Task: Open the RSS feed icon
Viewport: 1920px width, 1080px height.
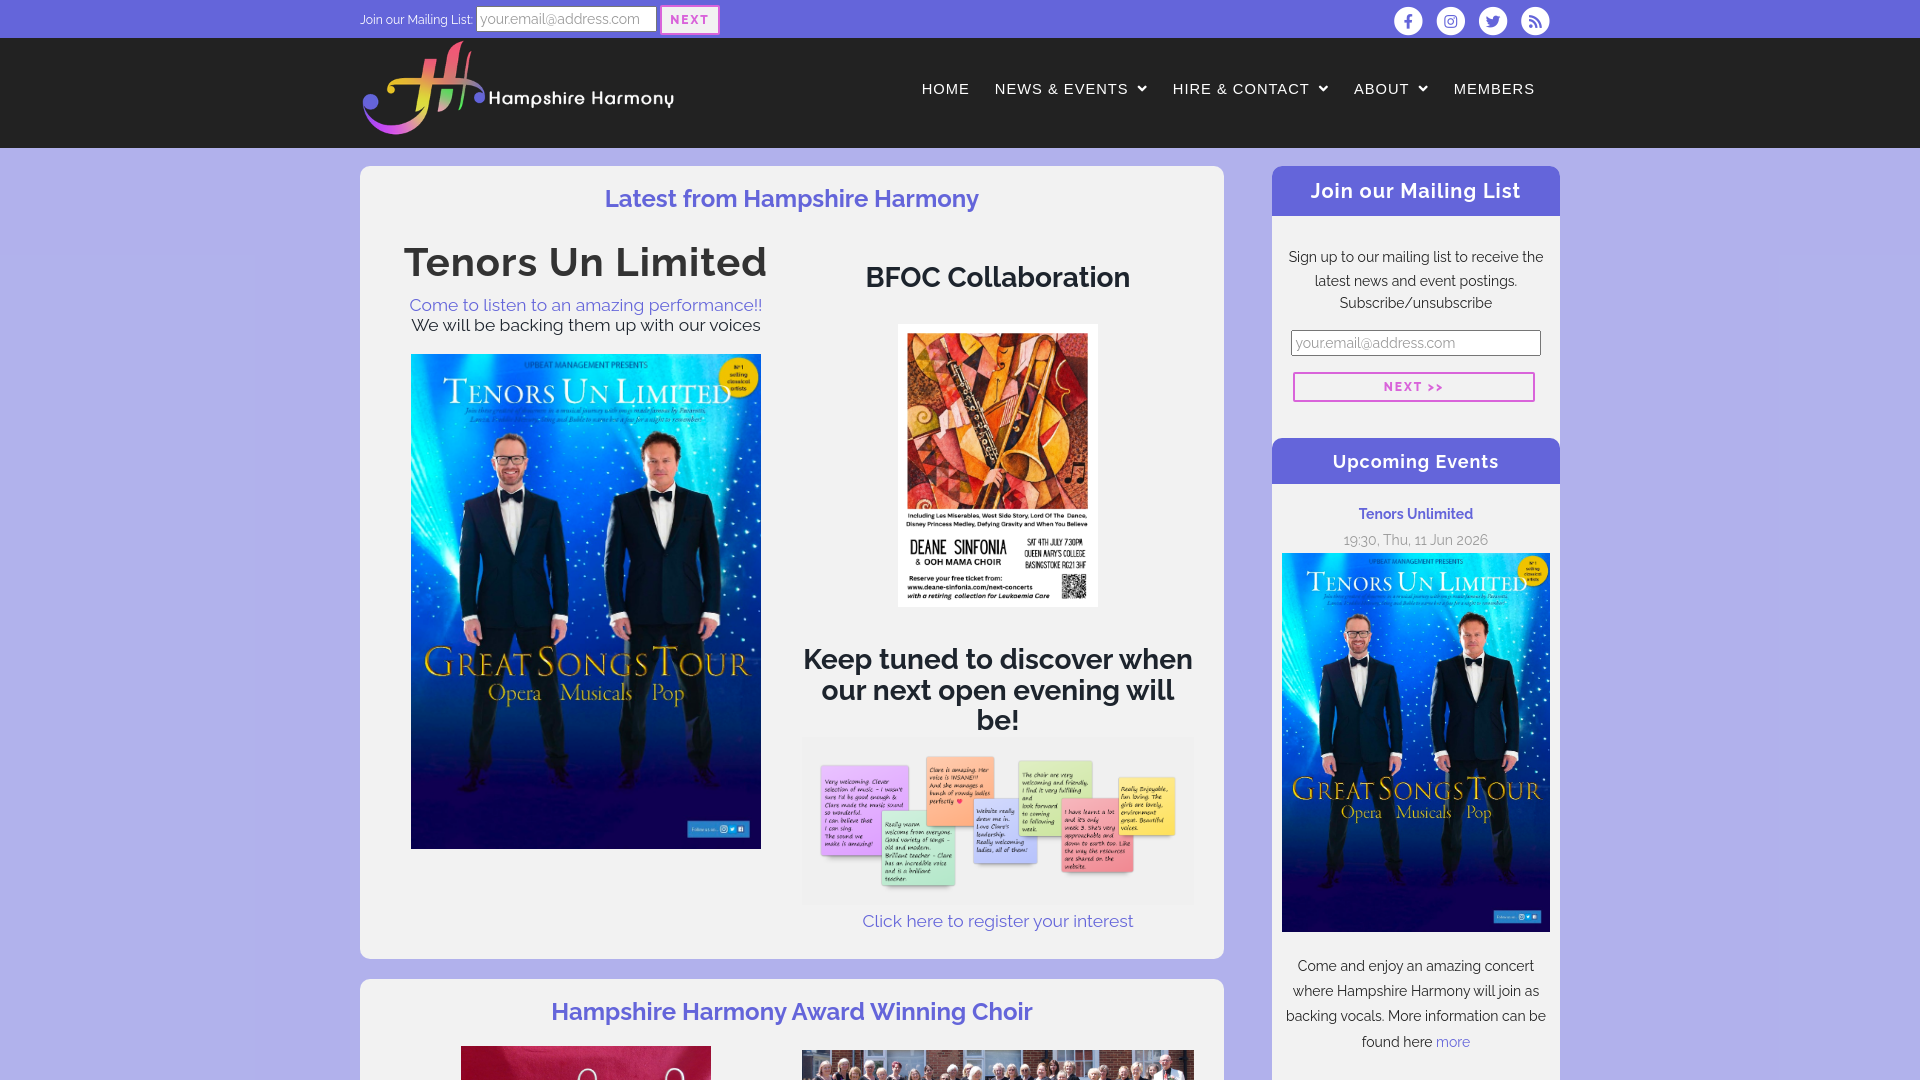Action: [1535, 21]
